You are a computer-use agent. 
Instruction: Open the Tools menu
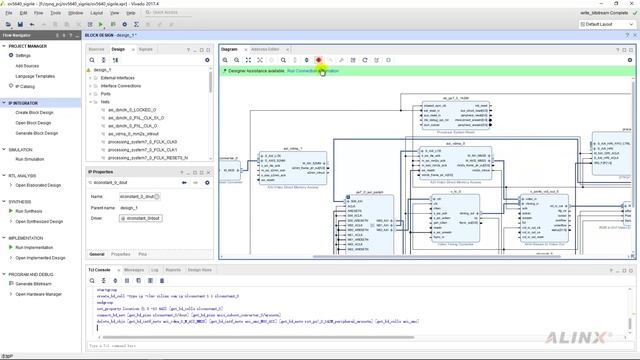pyautogui.click(x=56, y=13)
